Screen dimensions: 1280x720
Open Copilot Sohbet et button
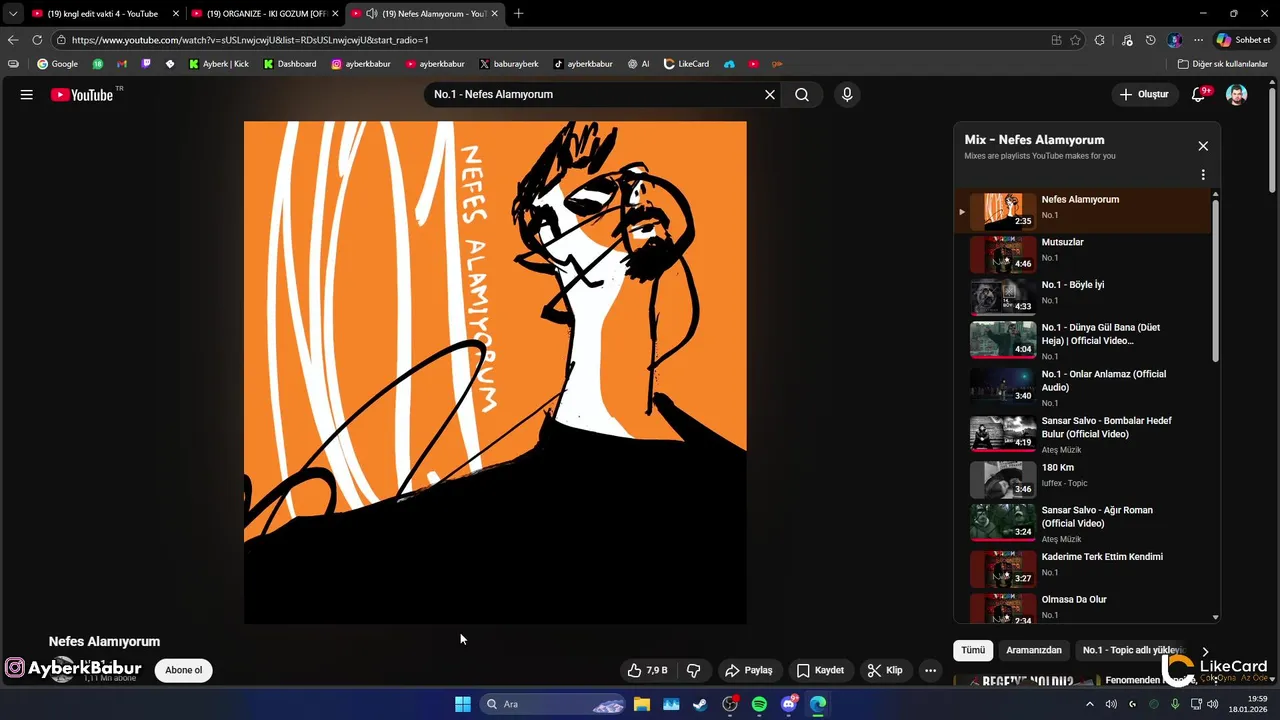[x=1243, y=40]
